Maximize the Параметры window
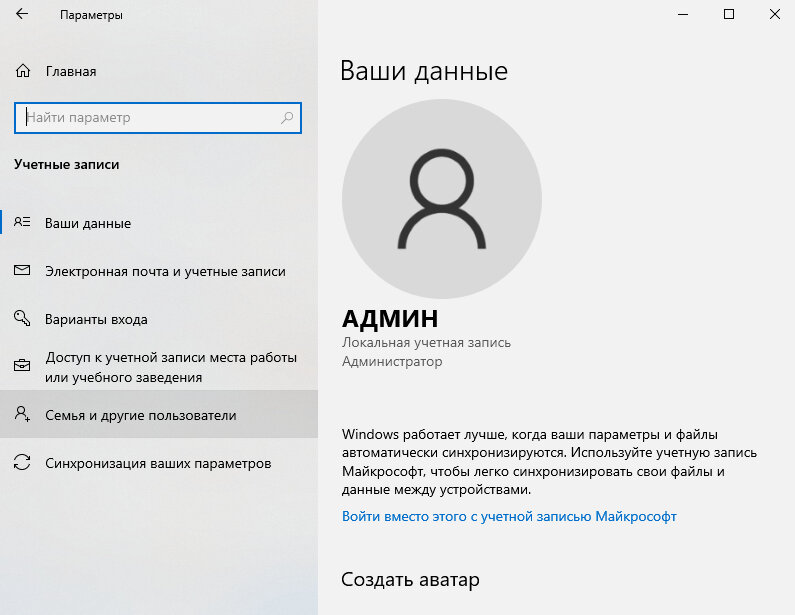 pyautogui.click(x=729, y=14)
